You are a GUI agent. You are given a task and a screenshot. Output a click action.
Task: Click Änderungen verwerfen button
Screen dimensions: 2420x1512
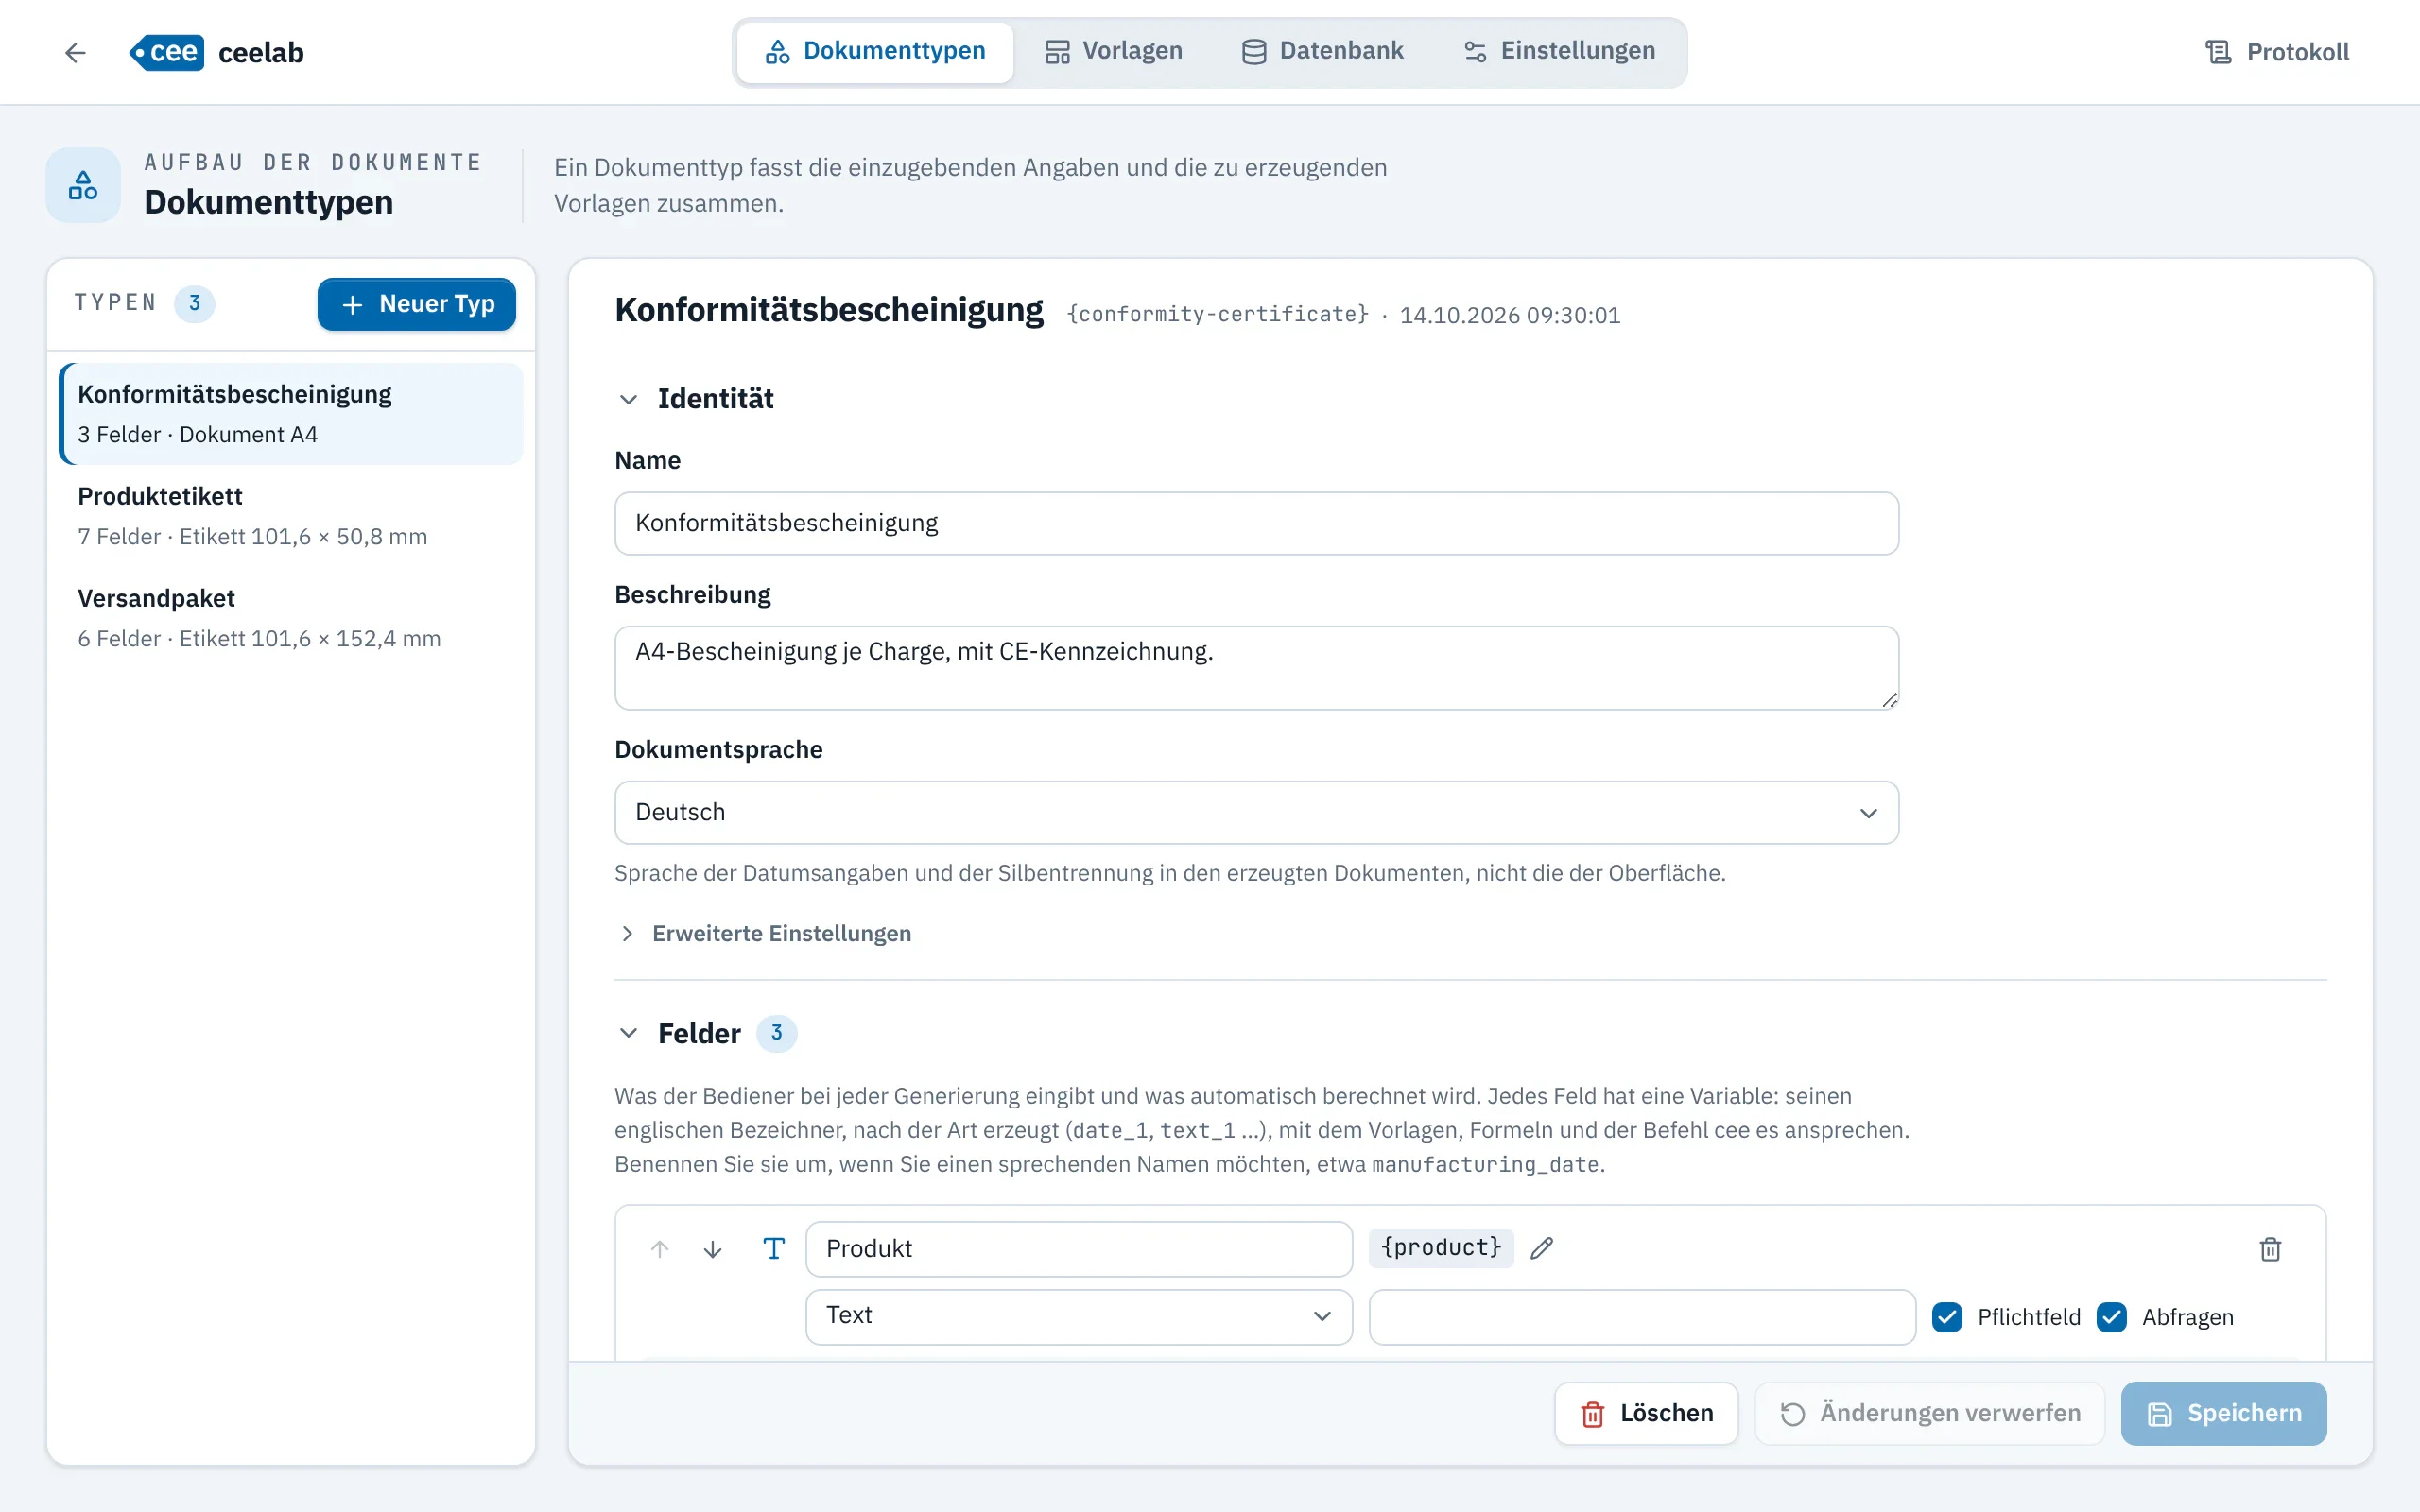pyautogui.click(x=1930, y=1413)
